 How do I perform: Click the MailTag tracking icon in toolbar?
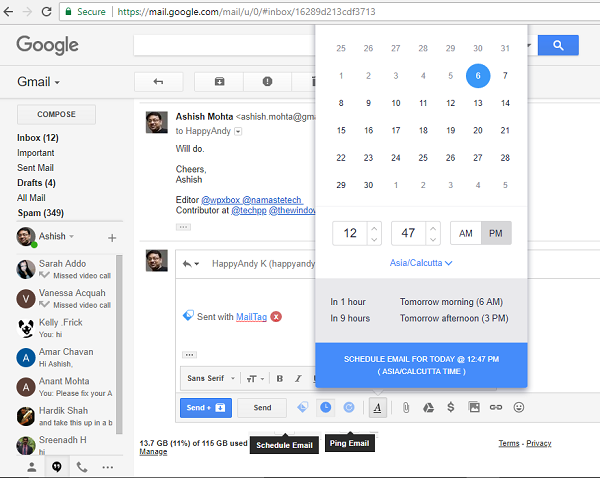click(302, 407)
